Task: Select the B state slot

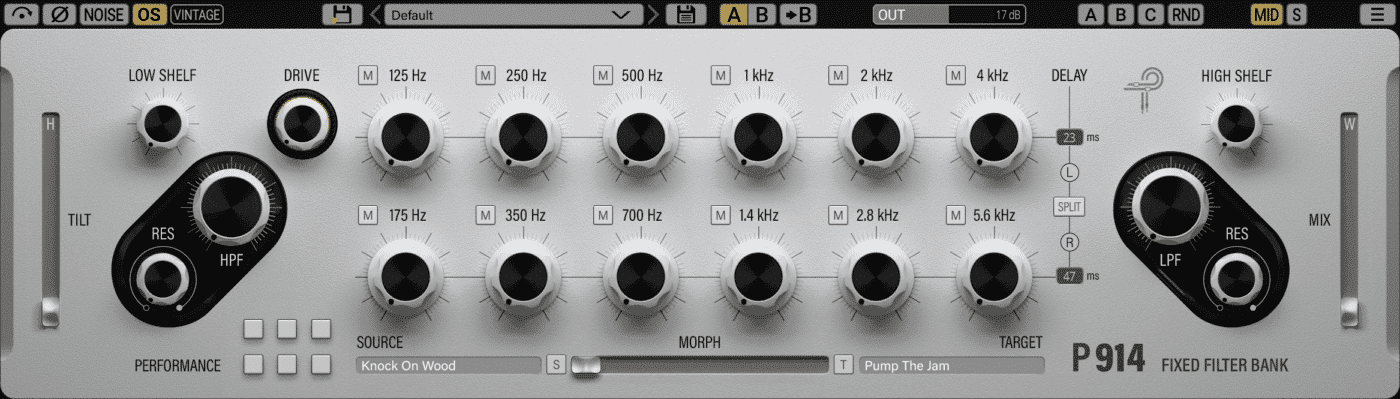Action: click(763, 14)
